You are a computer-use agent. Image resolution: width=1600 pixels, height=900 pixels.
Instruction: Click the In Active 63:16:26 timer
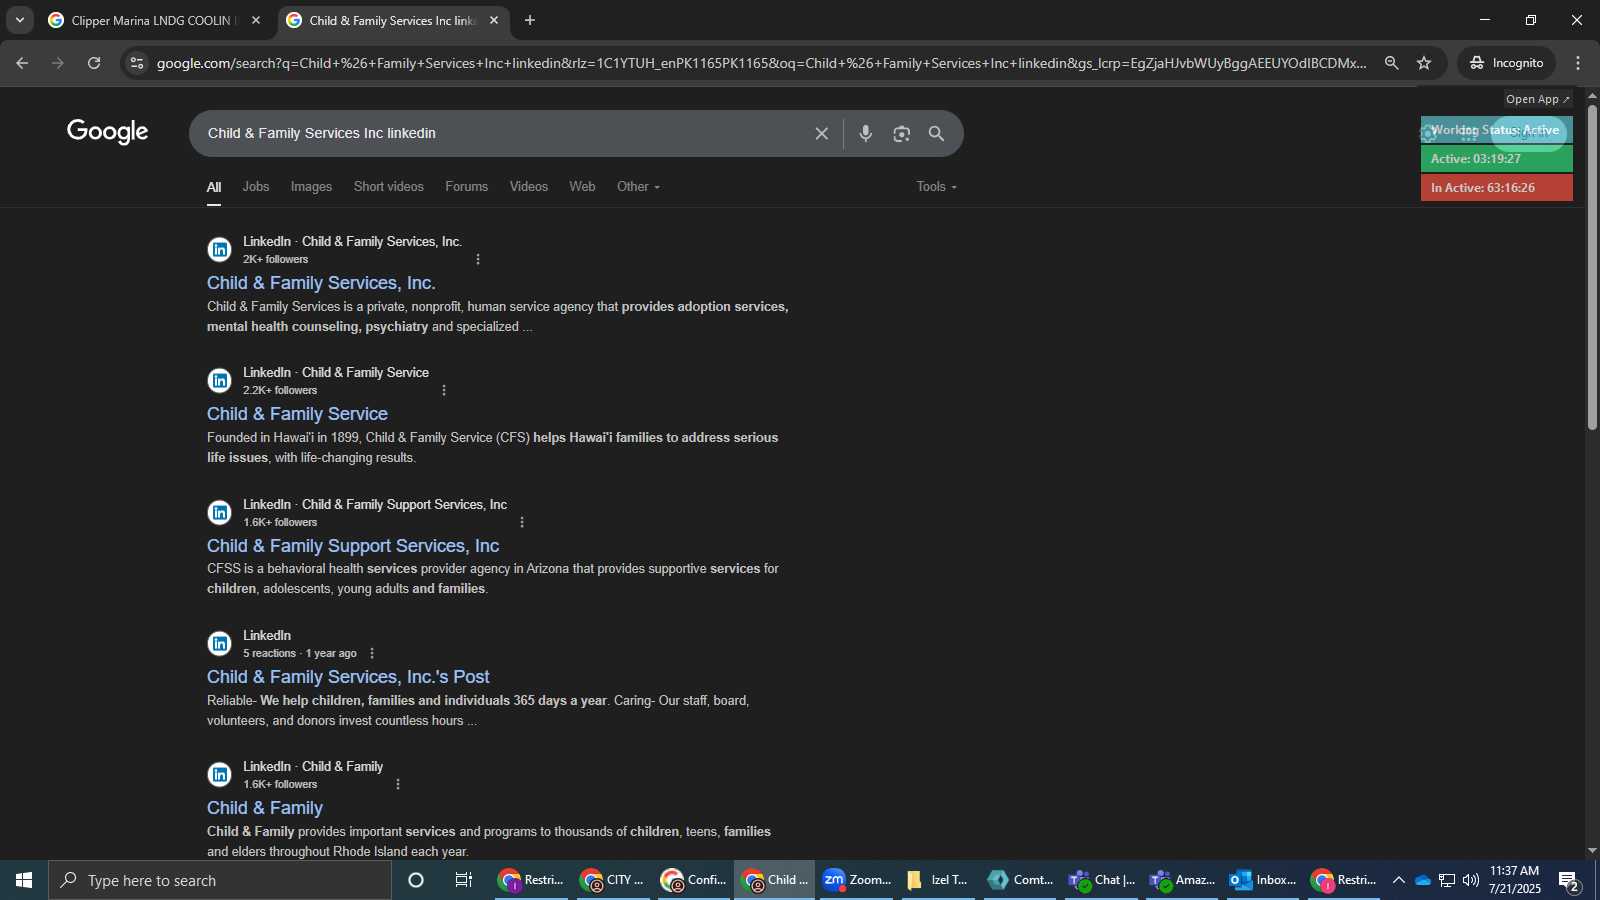[1497, 188]
